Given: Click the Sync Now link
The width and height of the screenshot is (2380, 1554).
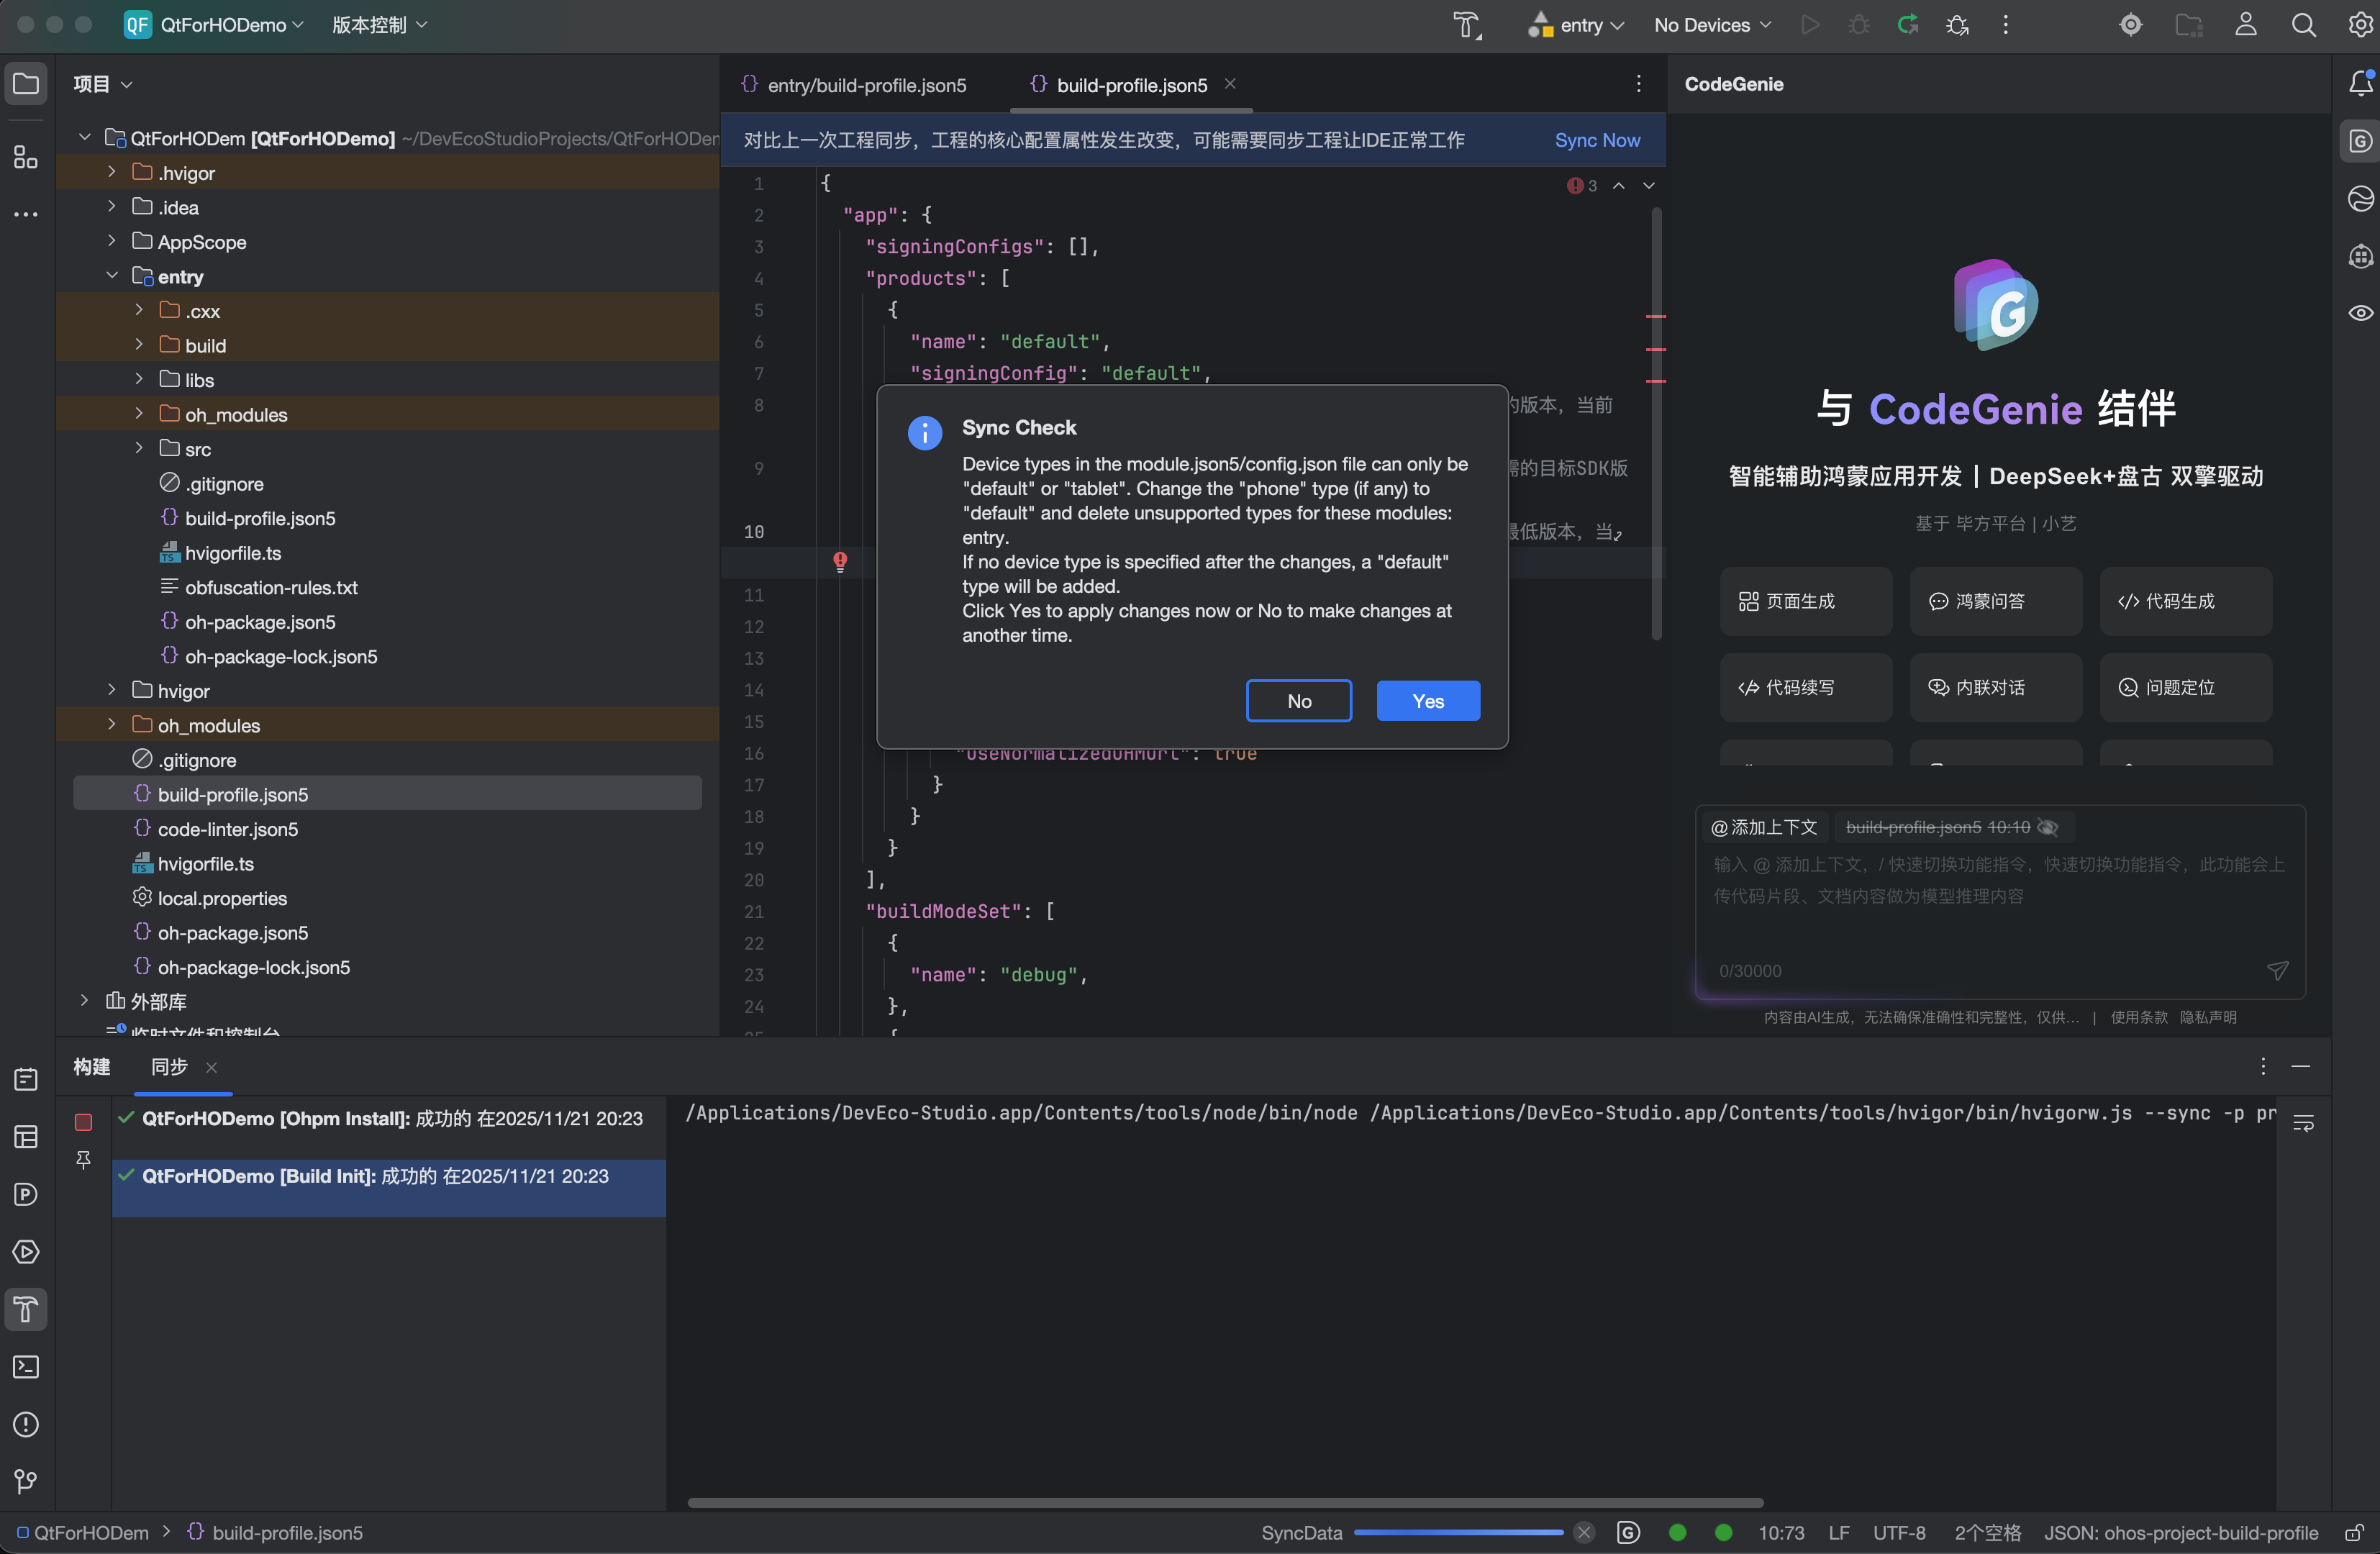Looking at the screenshot, I should (1597, 140).
